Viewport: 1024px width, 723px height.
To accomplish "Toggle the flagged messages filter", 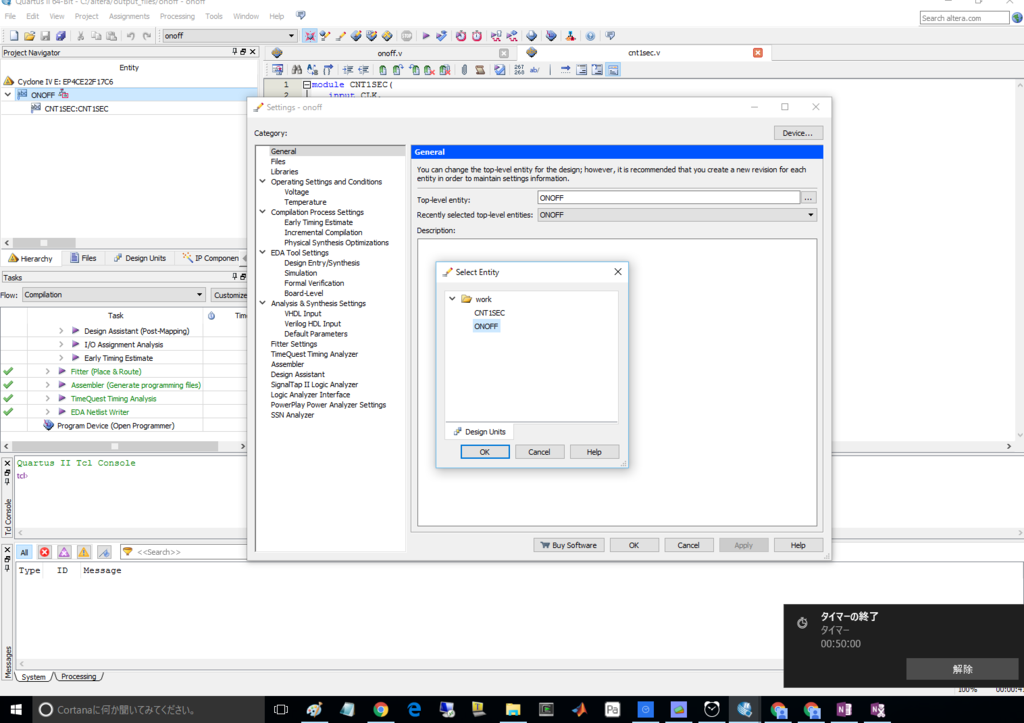I will pos(104,552).
